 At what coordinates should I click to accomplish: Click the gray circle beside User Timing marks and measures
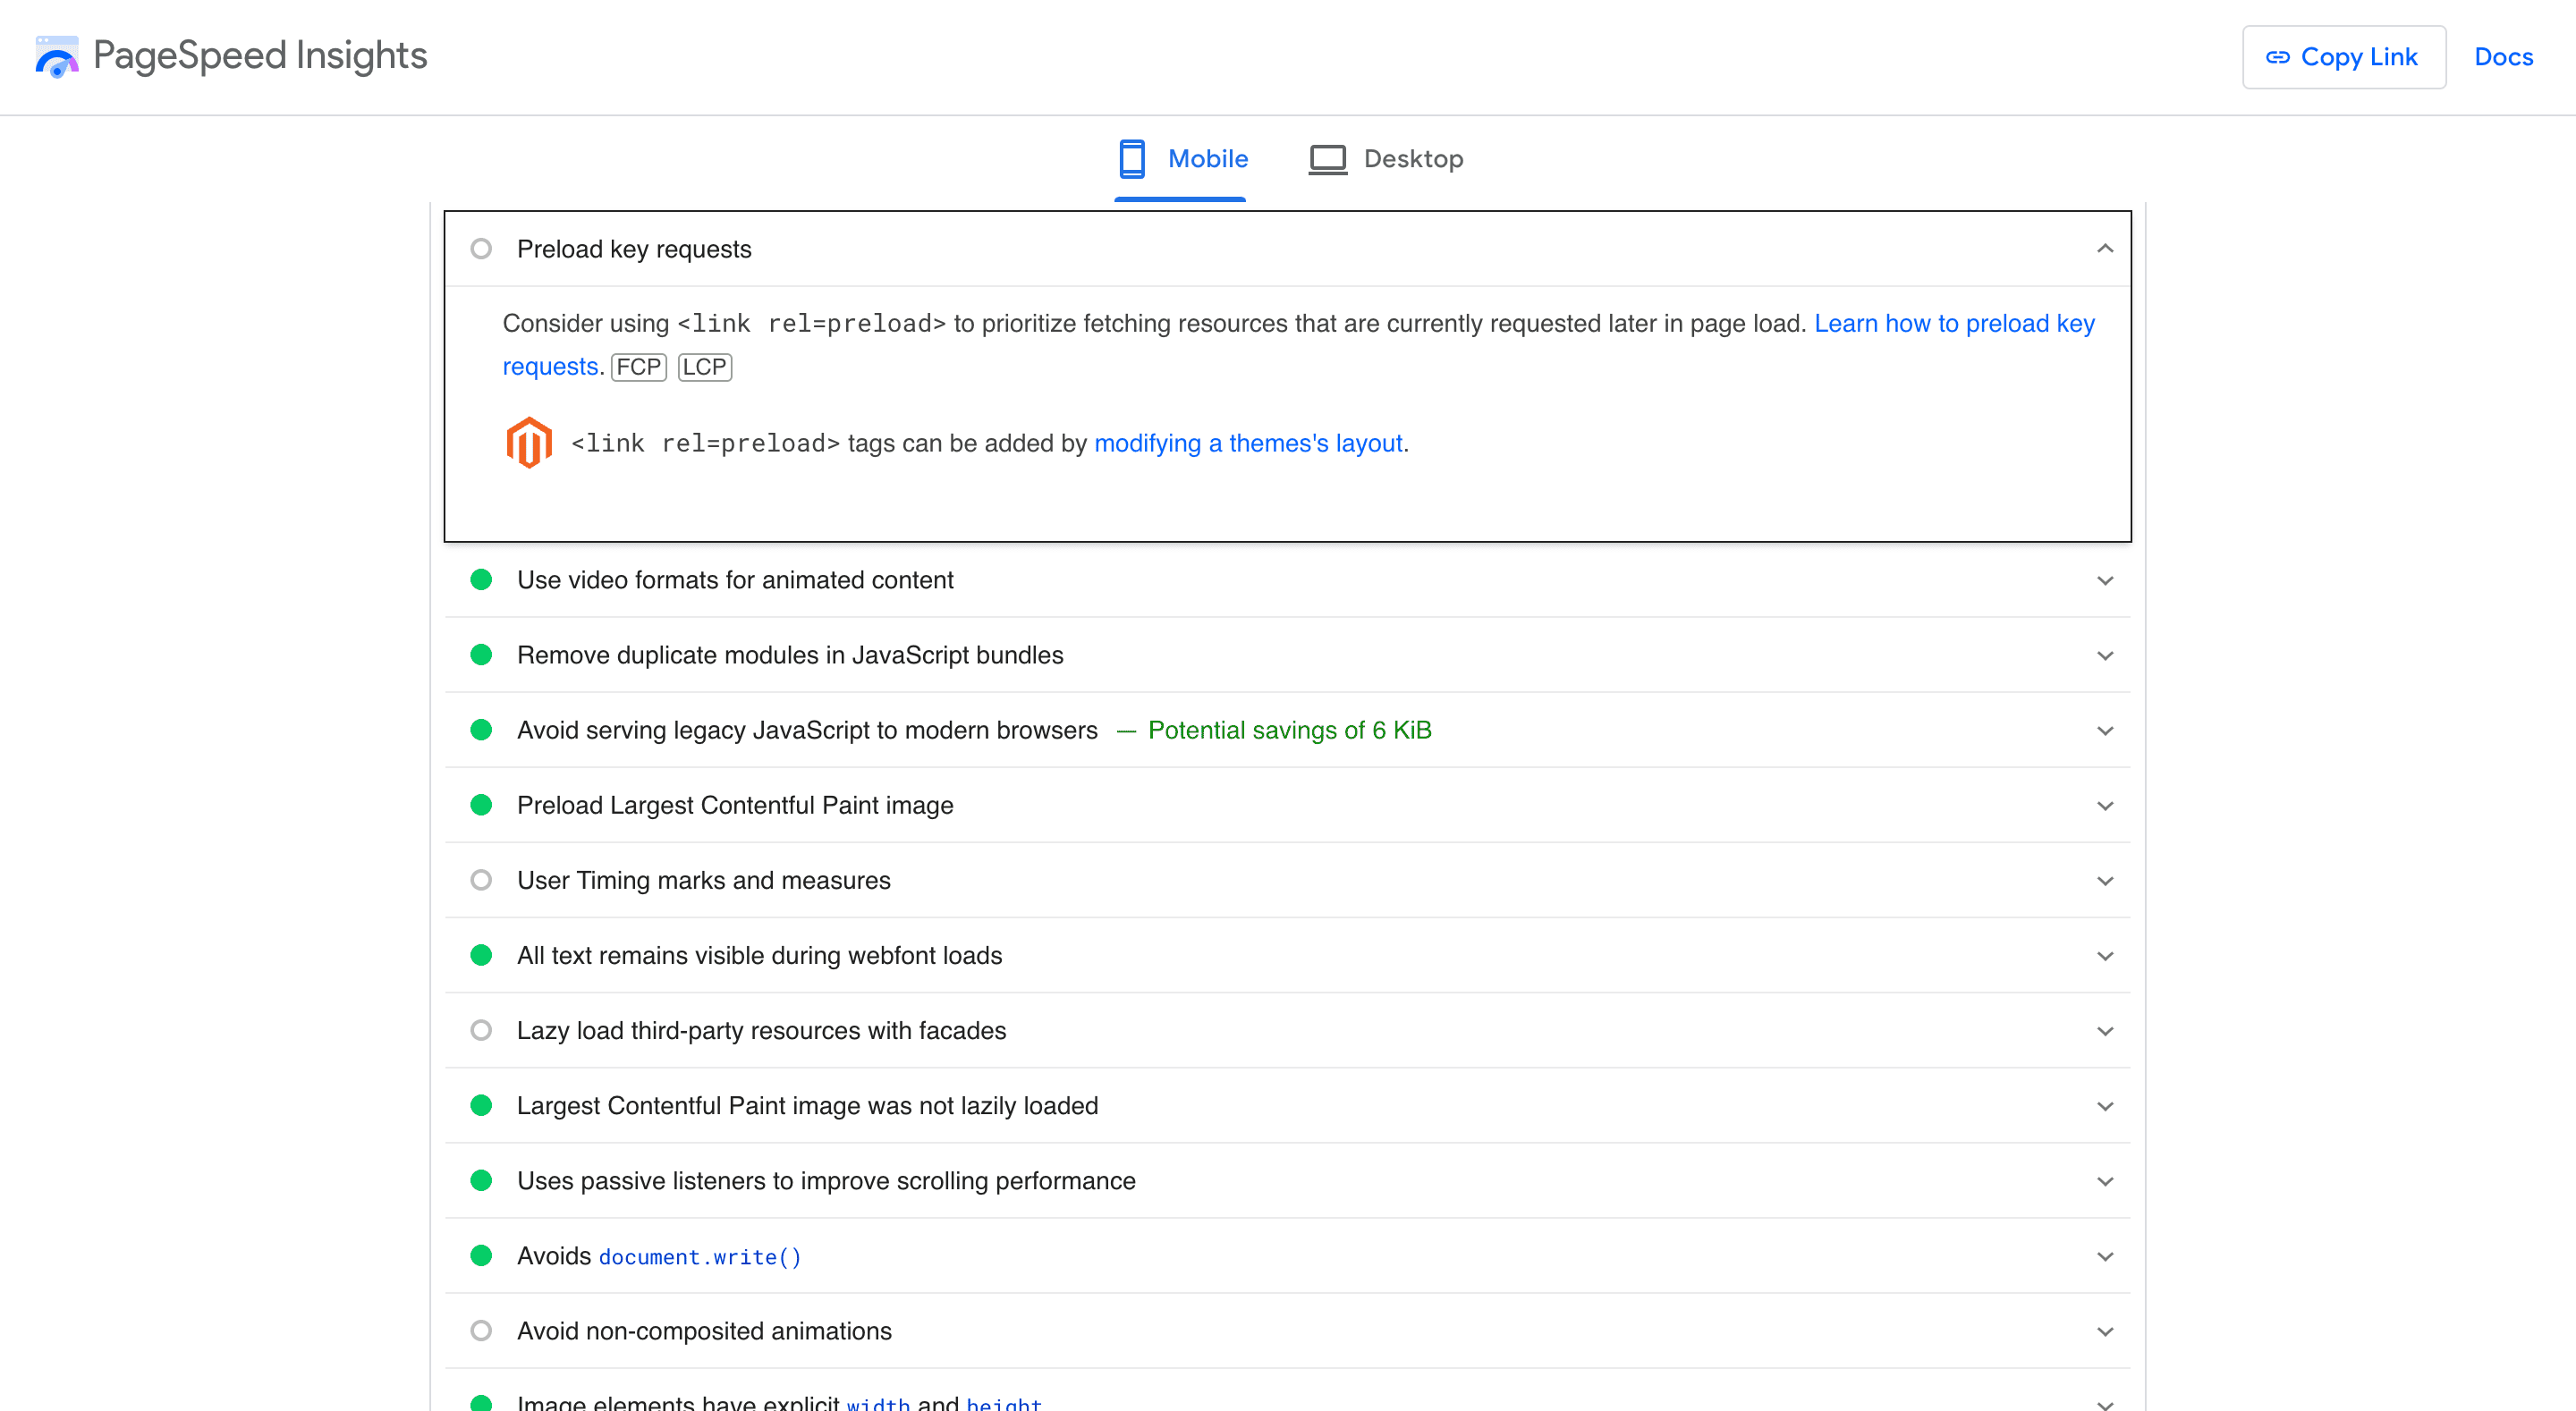coord(483,880)
